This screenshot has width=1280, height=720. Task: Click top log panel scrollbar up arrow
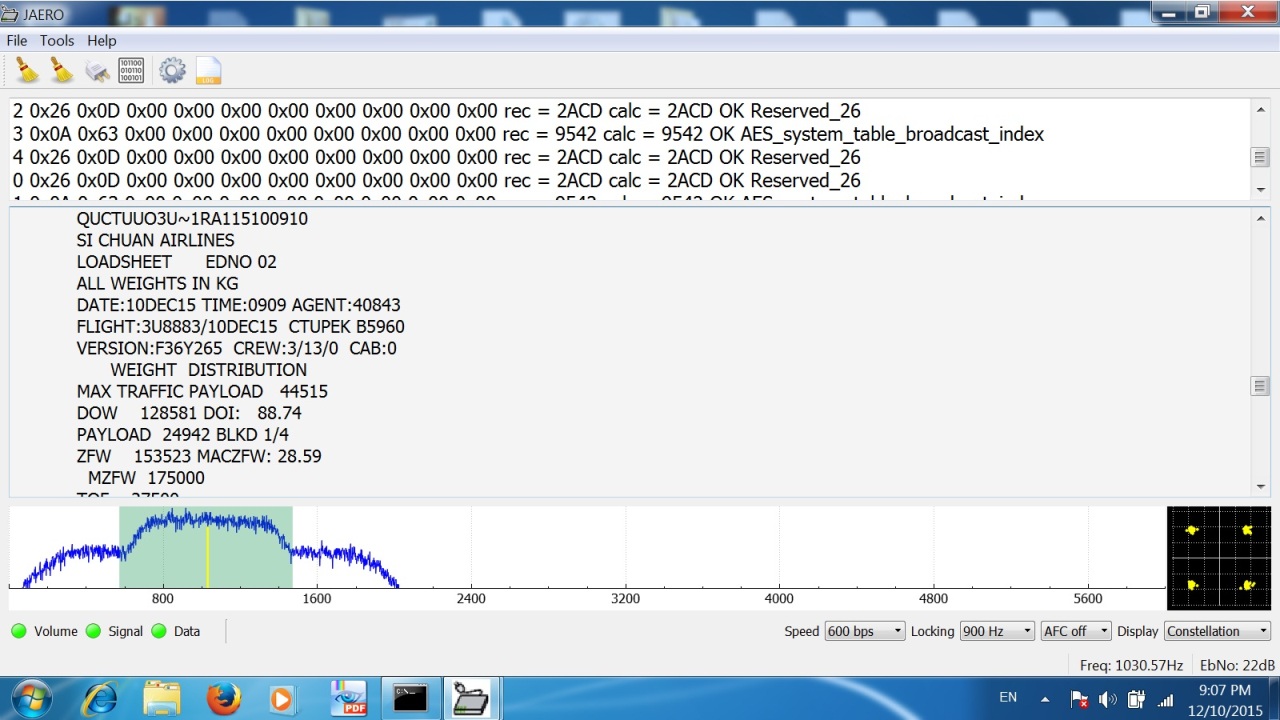tap(1260, 109)
